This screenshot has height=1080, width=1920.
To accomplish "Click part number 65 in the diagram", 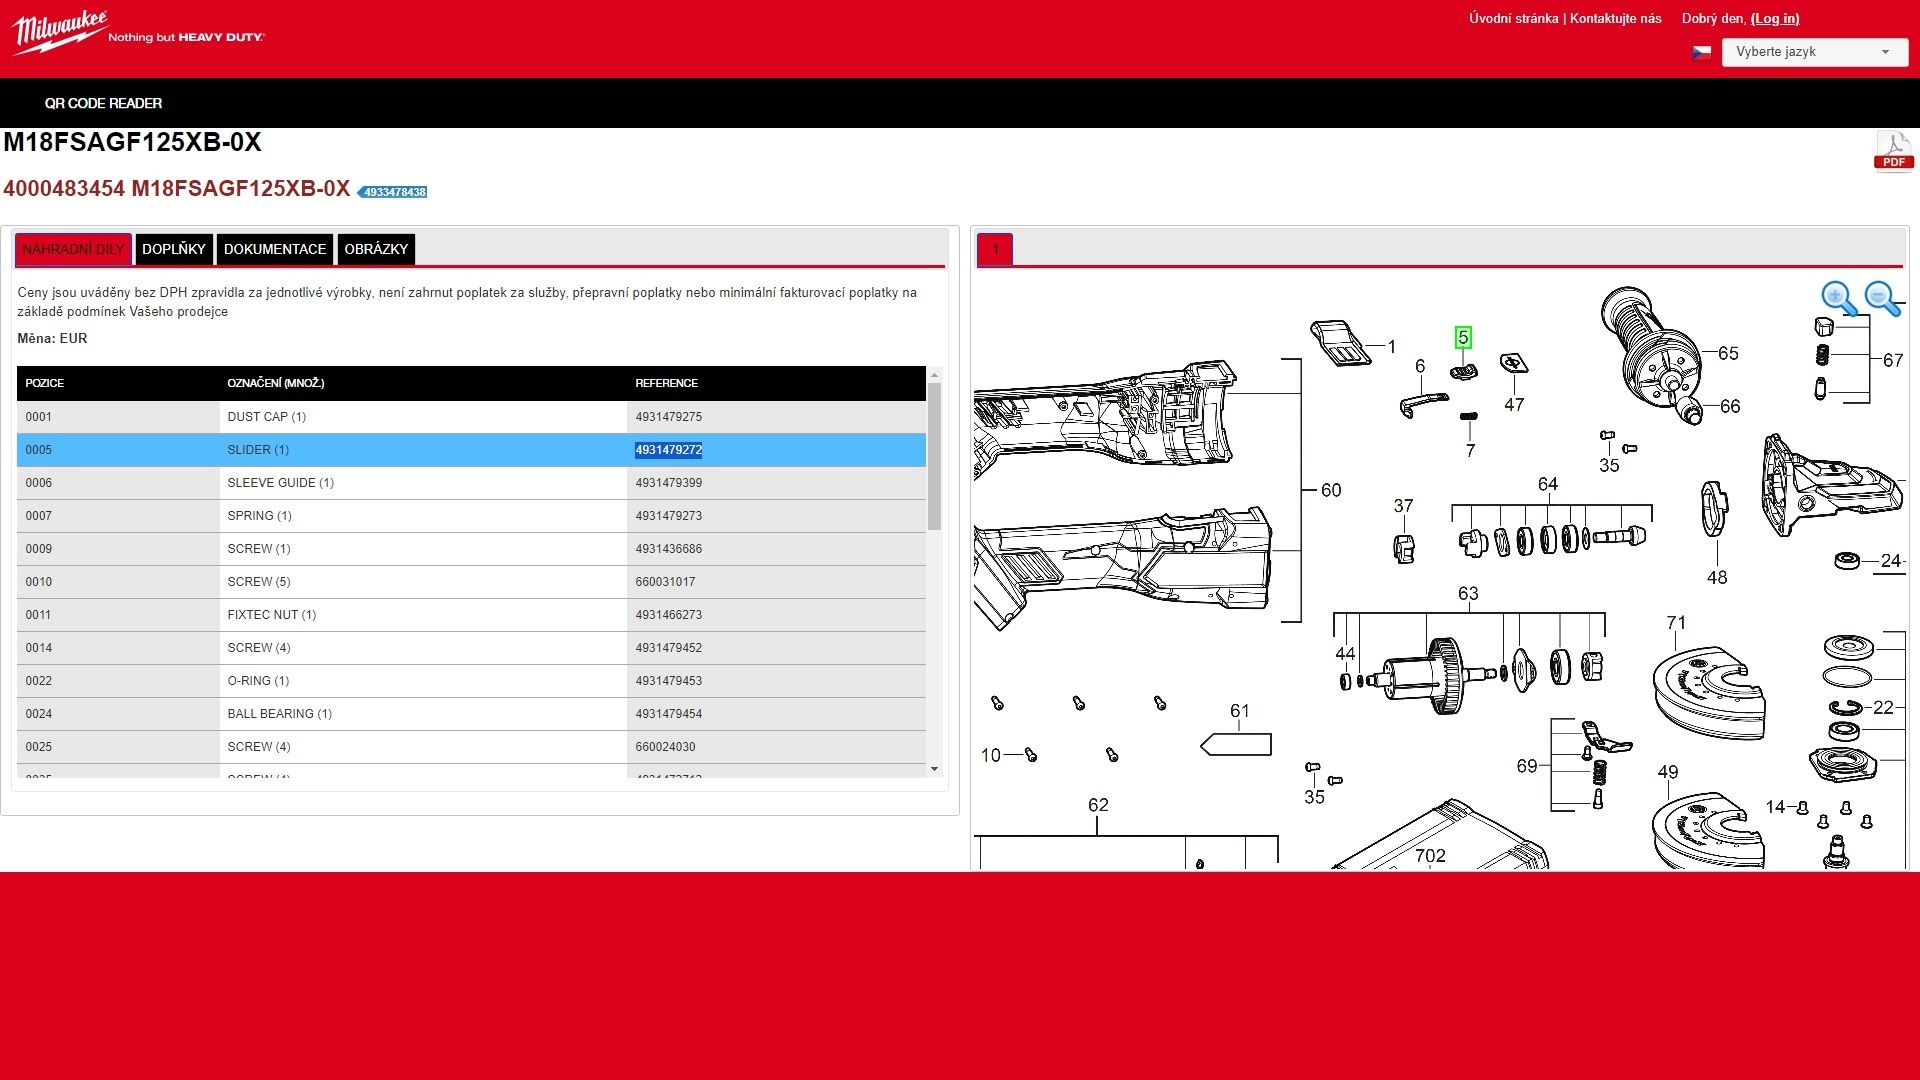I will coord(1728,353).
